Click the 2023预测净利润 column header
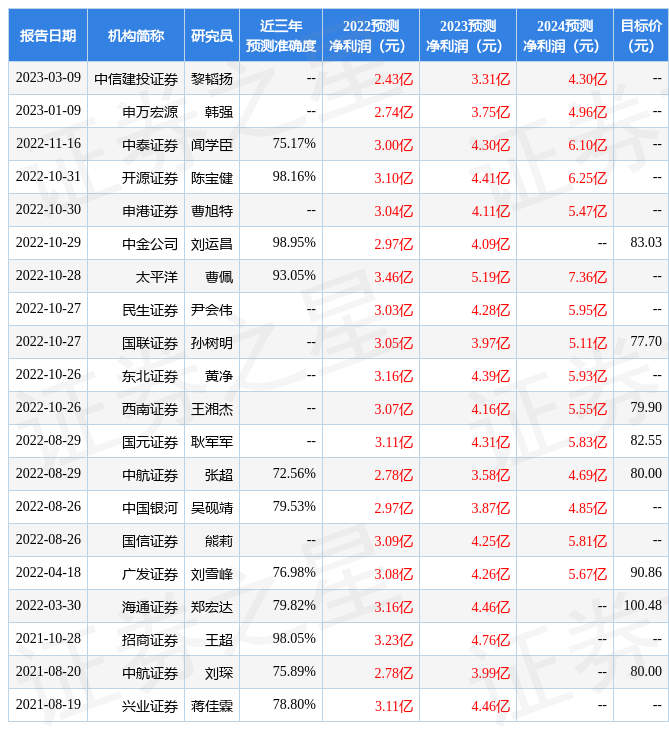The image size is (669, 730). 467,36
